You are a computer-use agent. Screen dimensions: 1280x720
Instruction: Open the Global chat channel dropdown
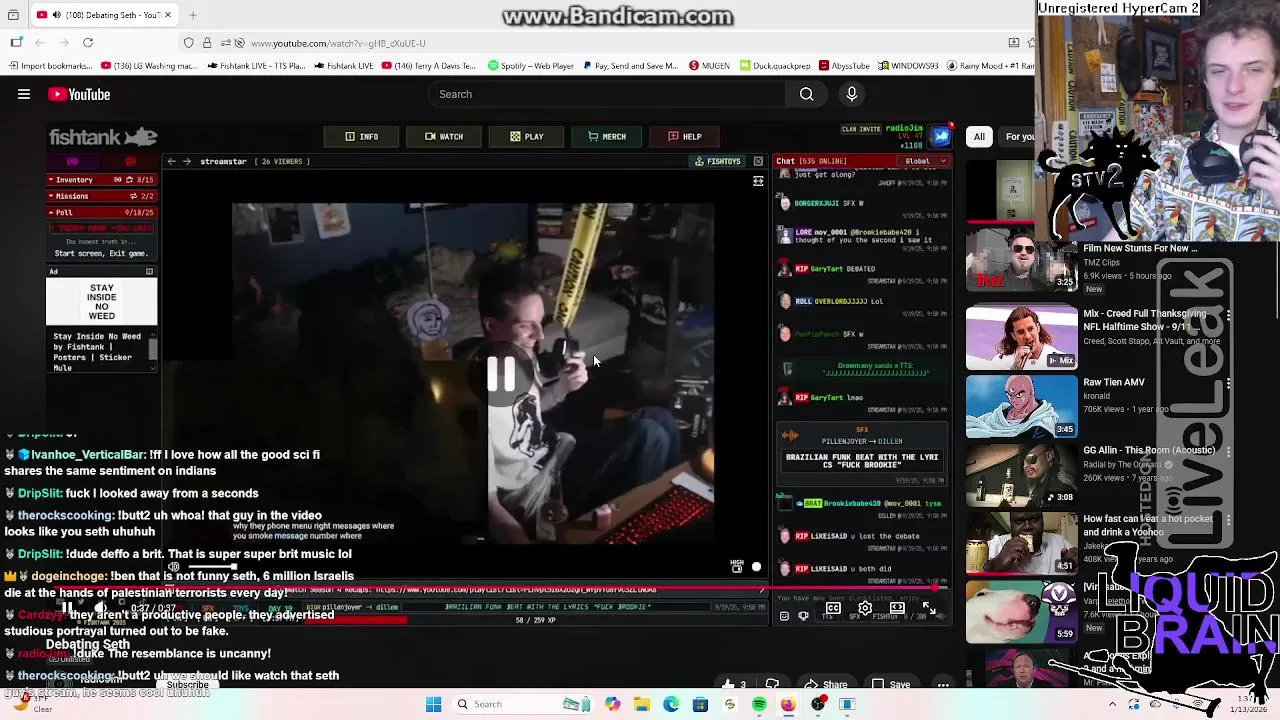pyautogui.click(x=926, y=161)
